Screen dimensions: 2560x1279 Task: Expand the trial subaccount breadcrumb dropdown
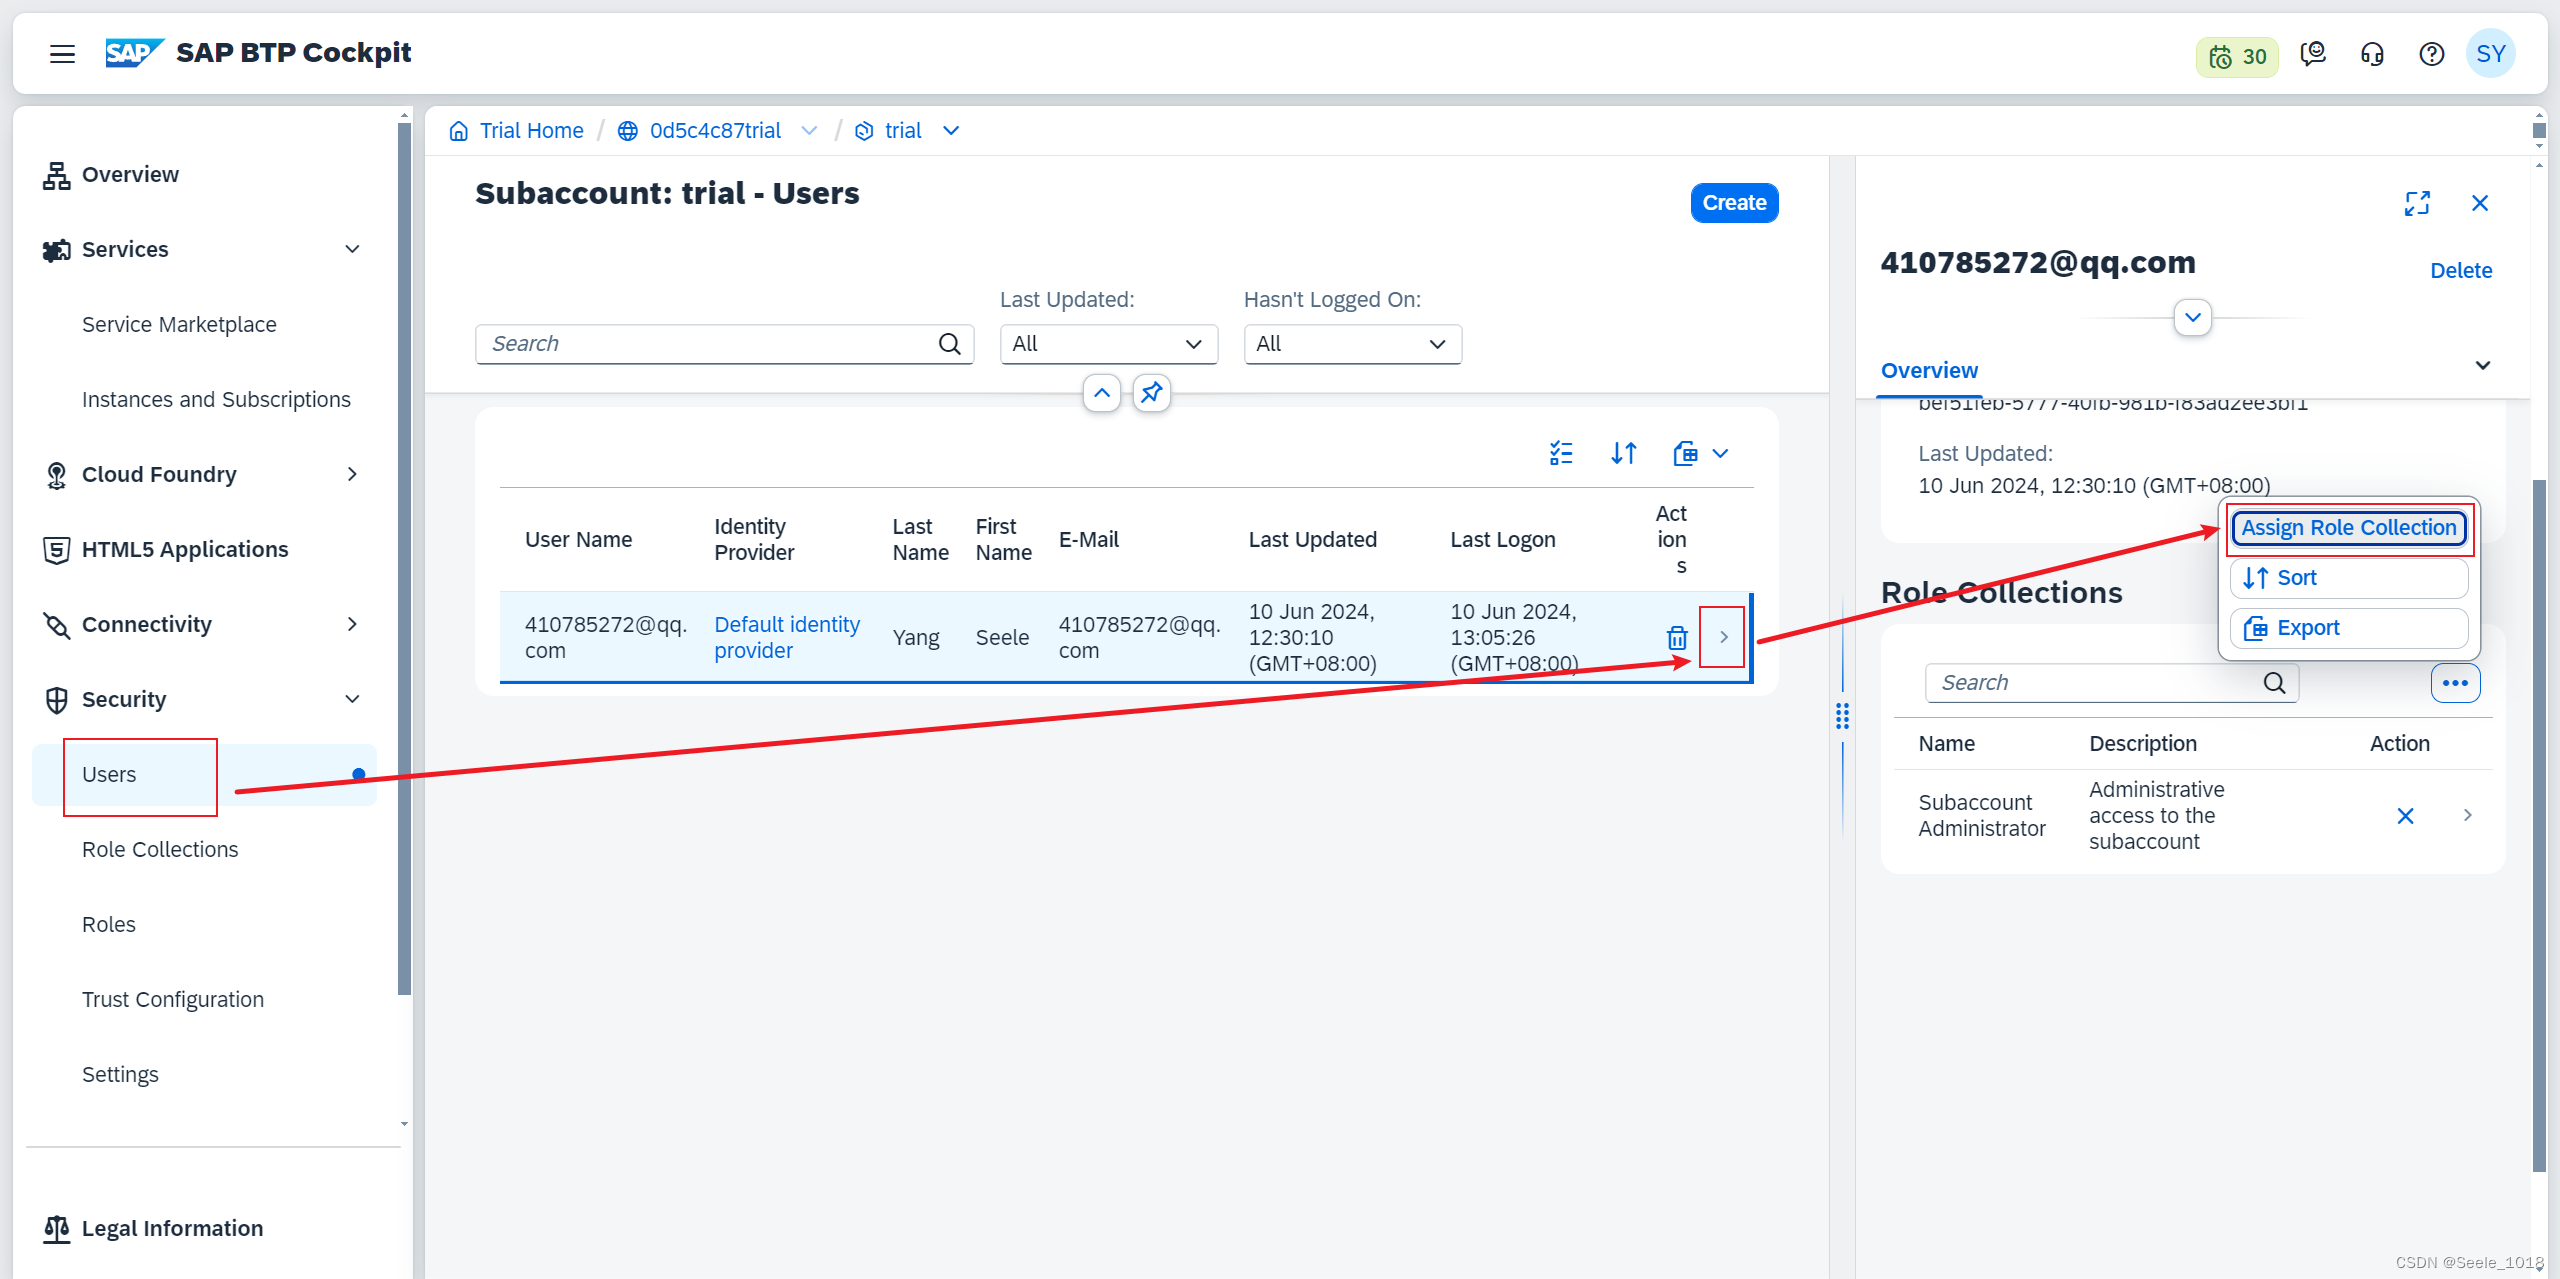tap(951, 131)
